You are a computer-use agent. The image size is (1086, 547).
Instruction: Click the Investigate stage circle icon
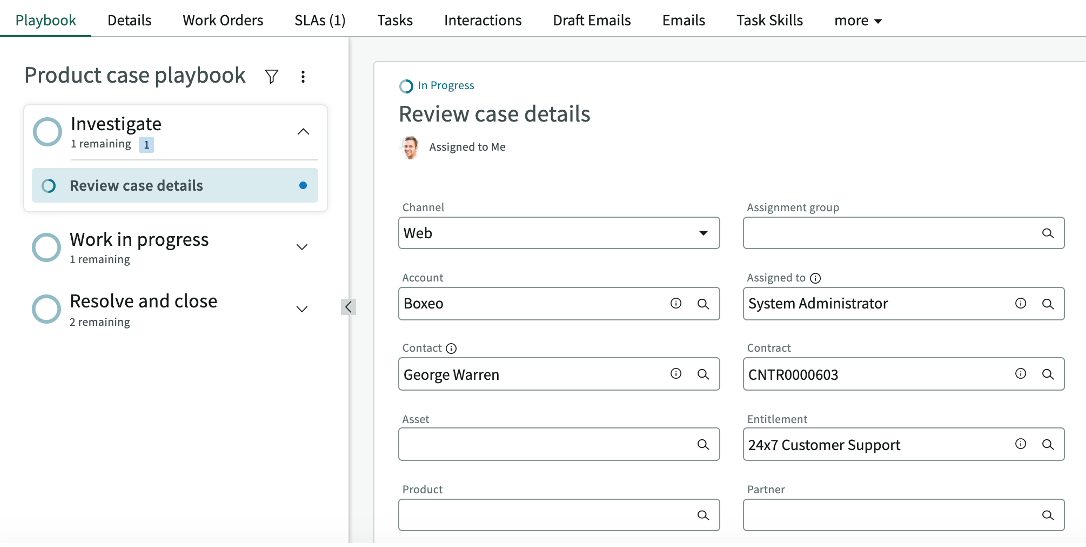[48, 132]
